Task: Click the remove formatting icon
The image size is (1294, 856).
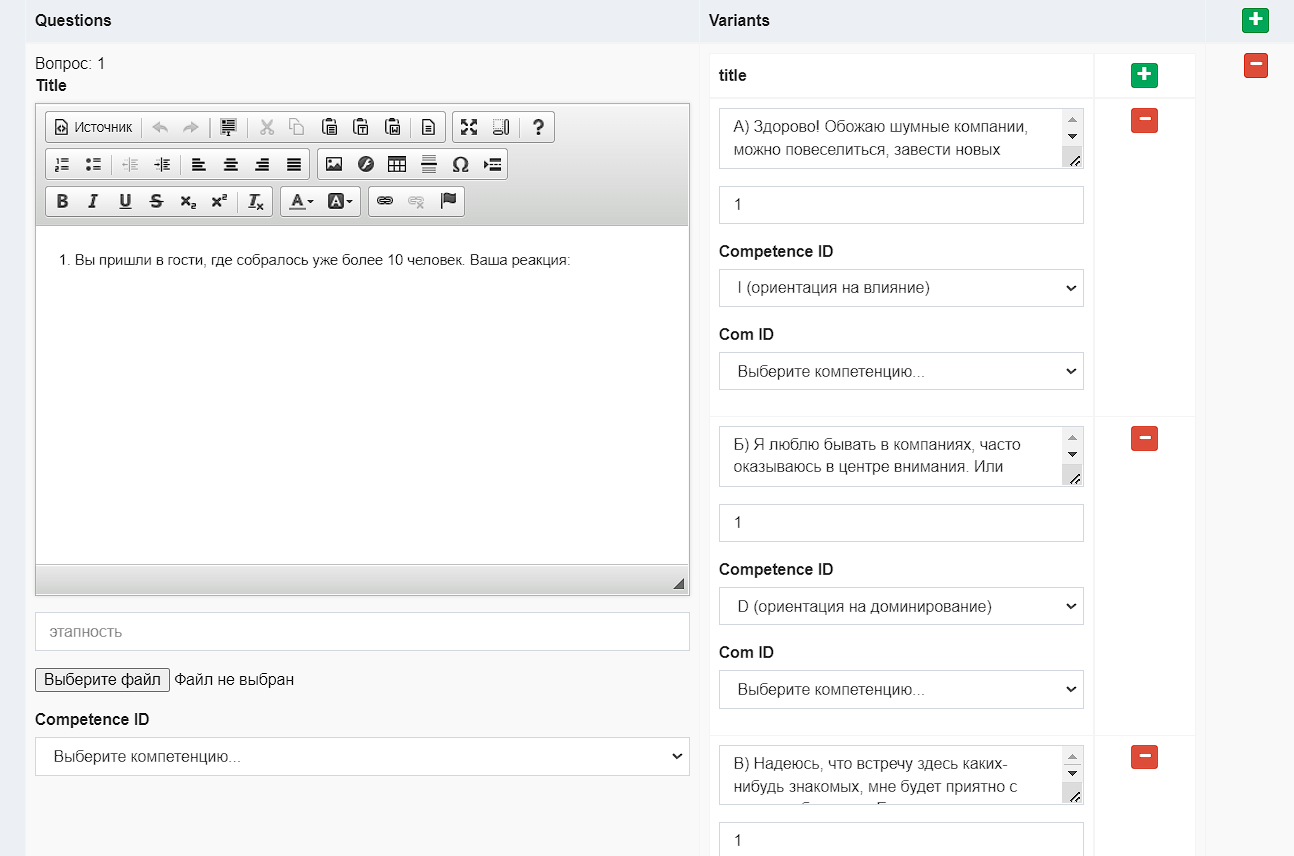Action: coord(256,201)
